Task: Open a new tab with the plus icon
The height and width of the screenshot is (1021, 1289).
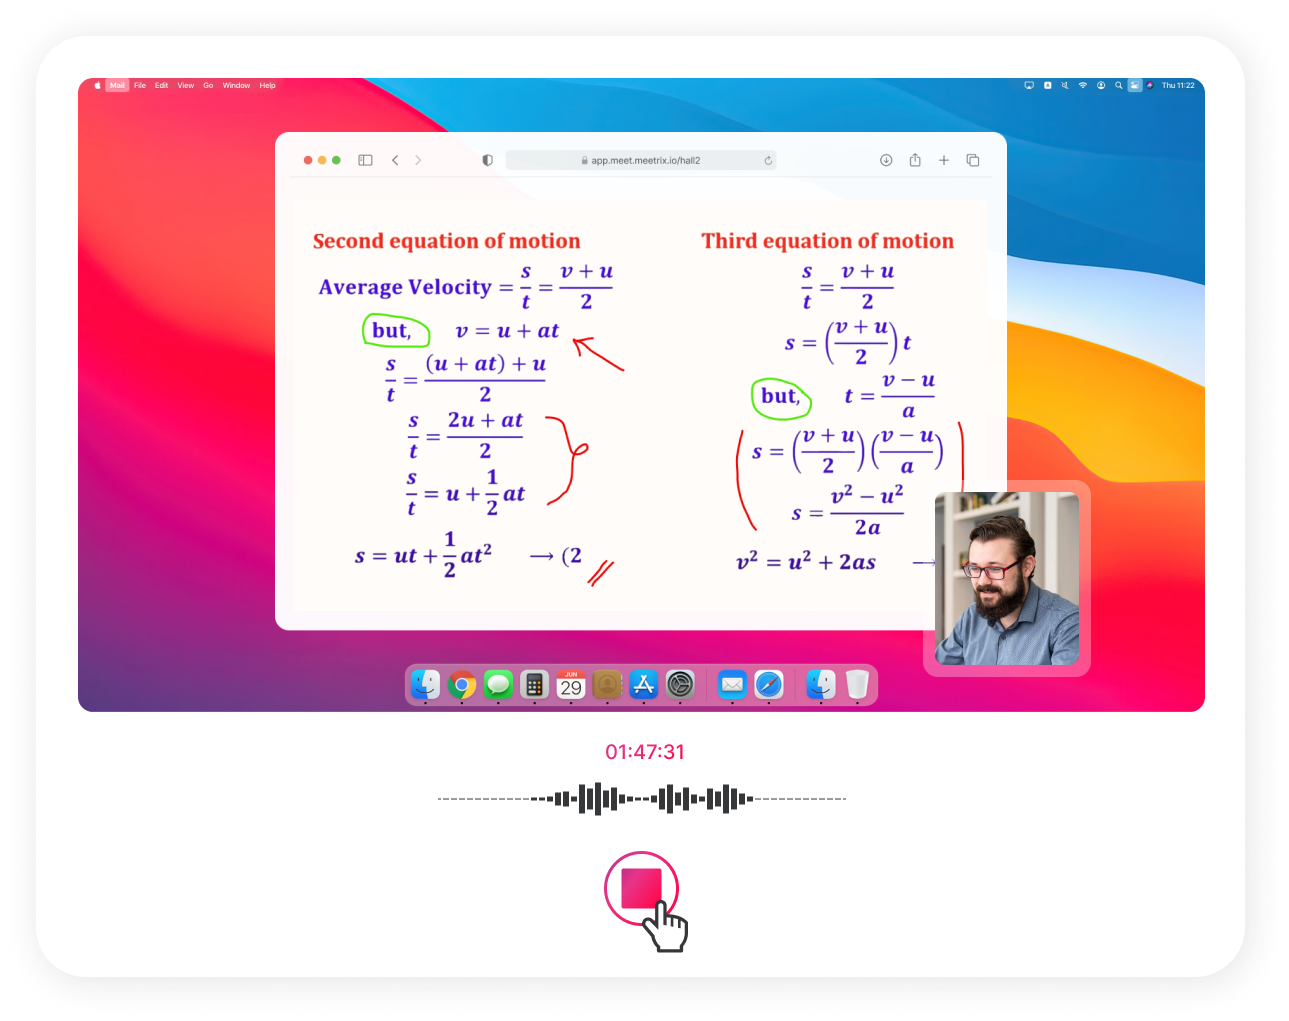Action: [944, 160]
